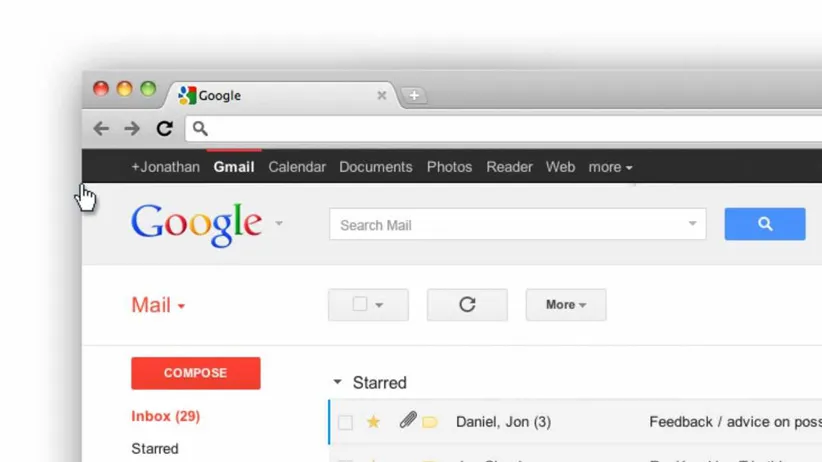
Task: Open a new browser tab with plus button
Action: (414, 95)
